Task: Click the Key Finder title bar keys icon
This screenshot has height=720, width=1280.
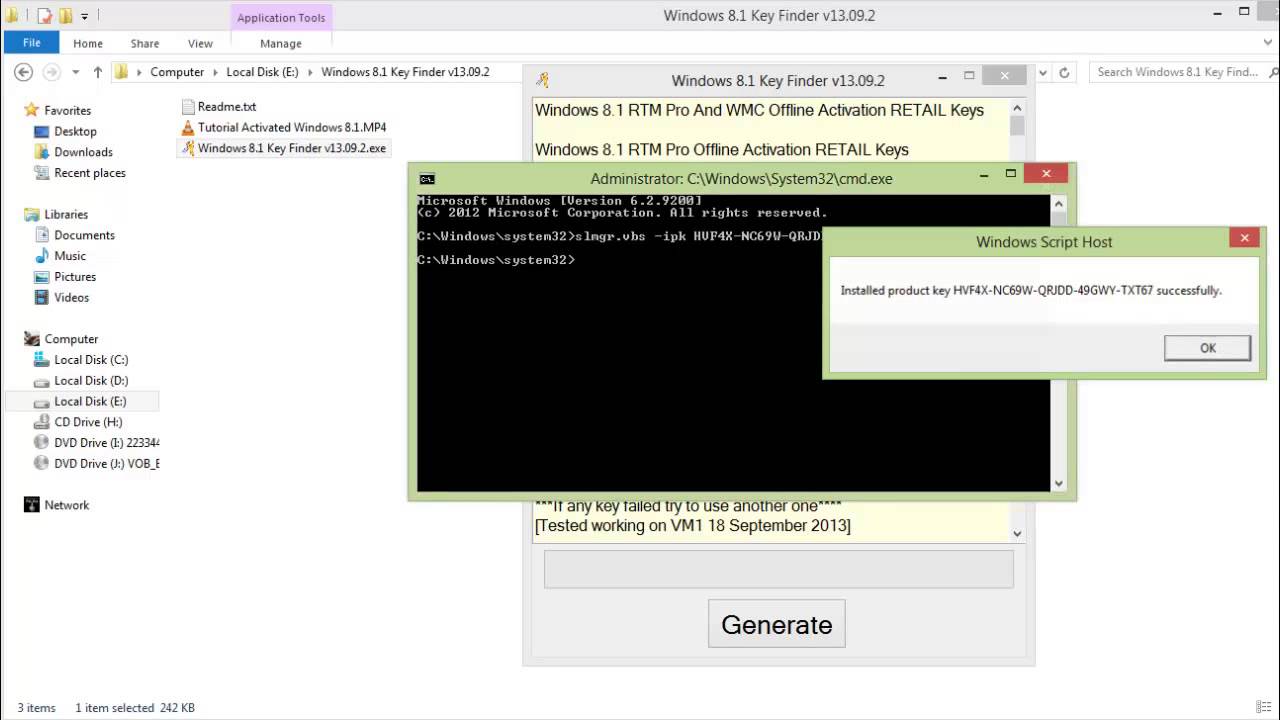Action: pos(542,80)
